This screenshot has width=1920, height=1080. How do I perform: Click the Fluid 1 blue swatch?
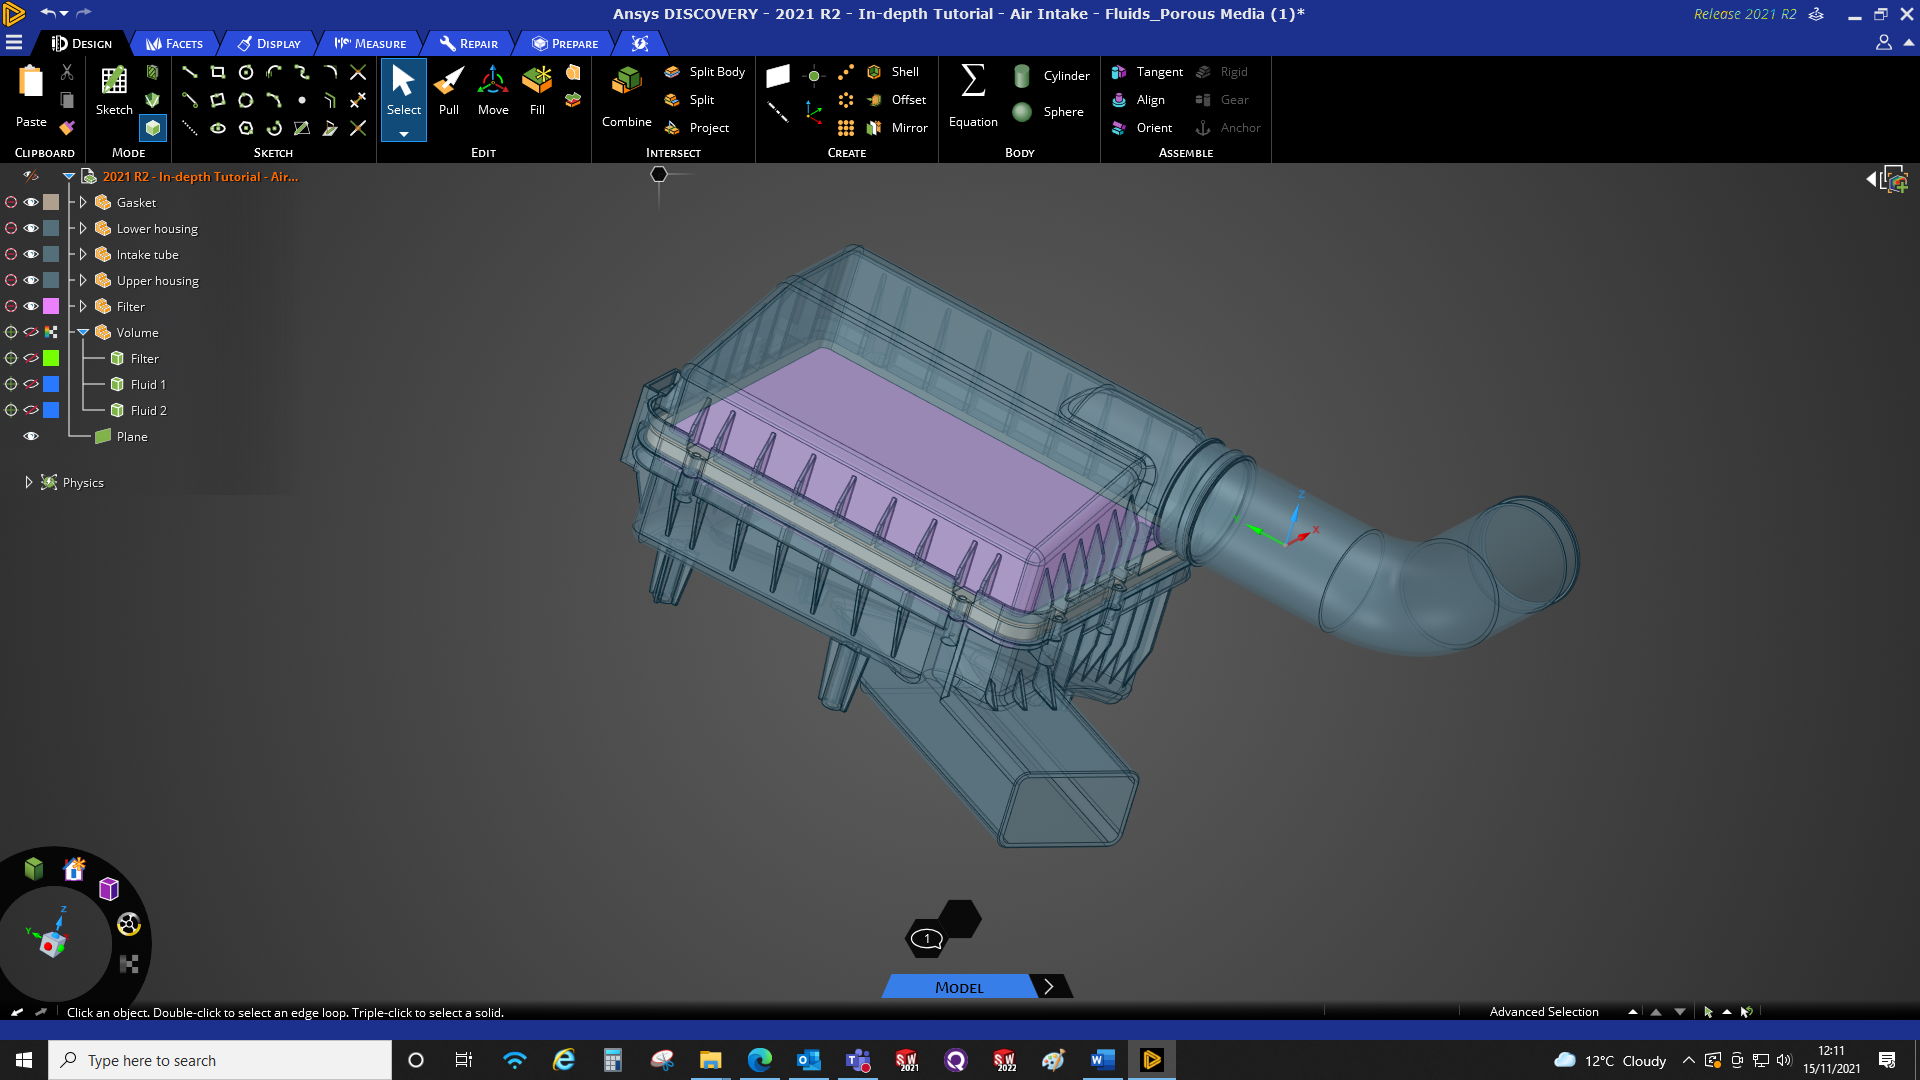coord(51,384)
